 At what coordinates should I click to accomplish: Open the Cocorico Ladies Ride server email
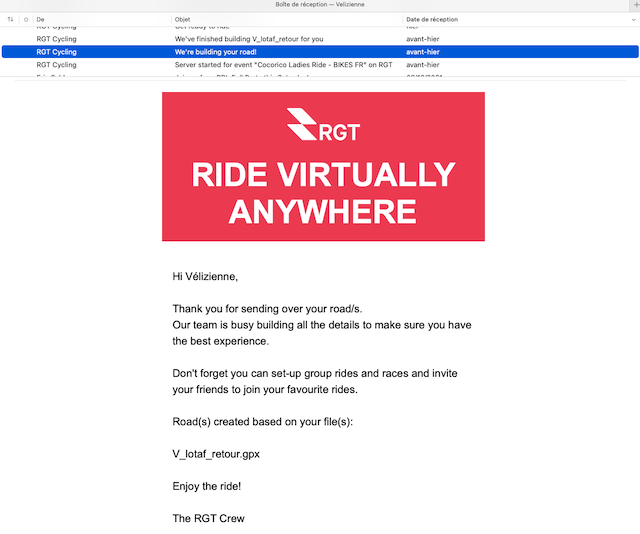click(320, 65)
